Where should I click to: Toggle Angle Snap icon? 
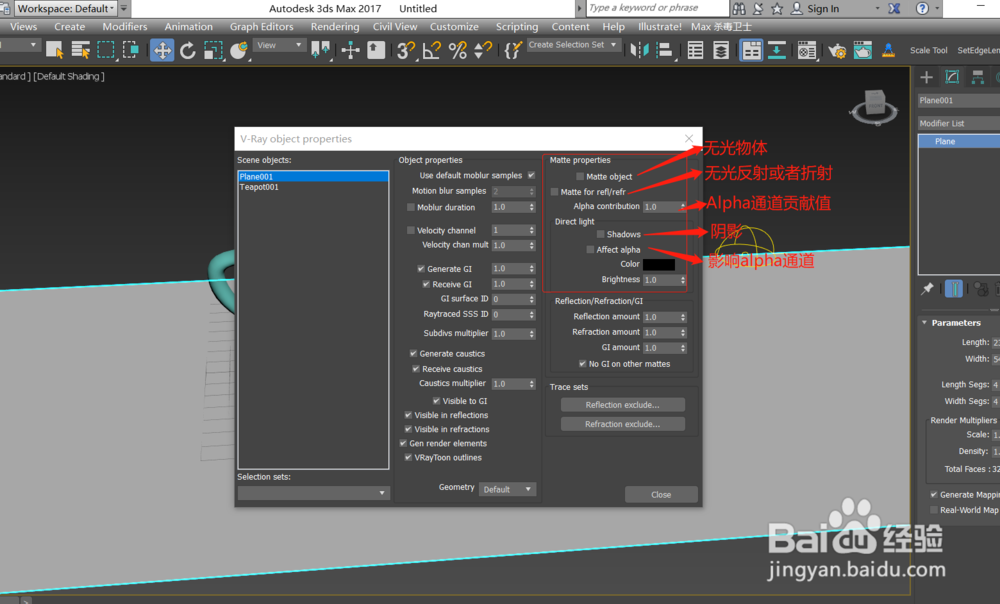[x=432, y=50]
